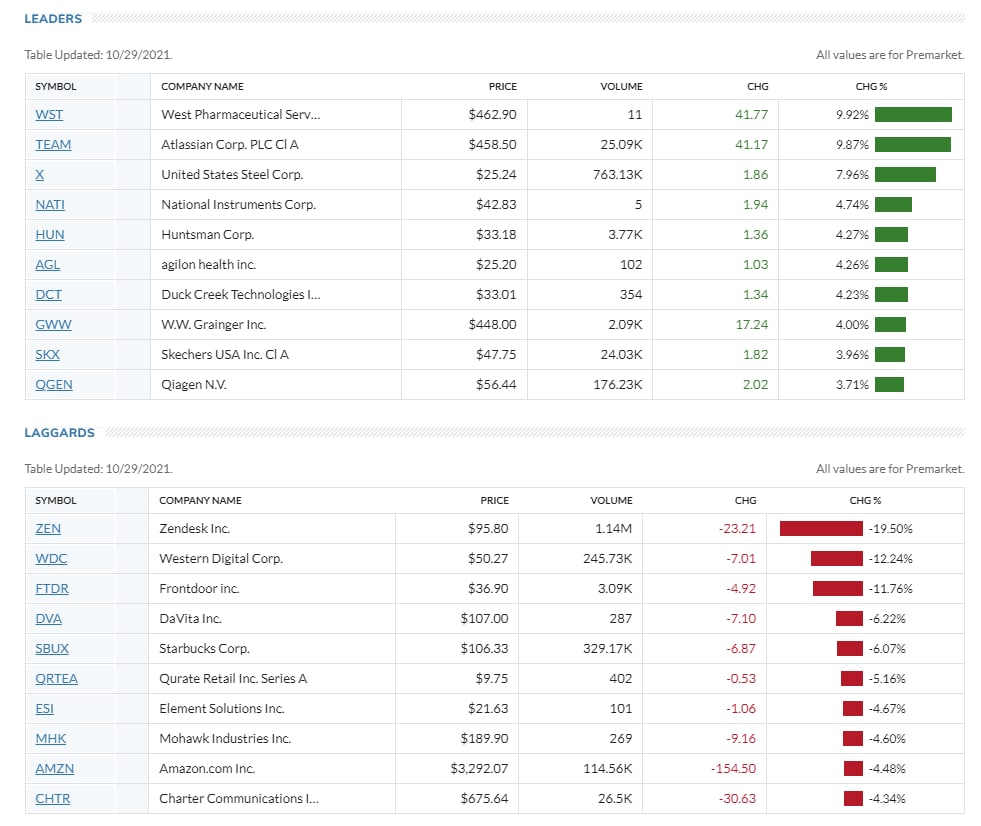
Task: Click the Qurate Retail Inc. Series A name
Action: tap(233, 679)
